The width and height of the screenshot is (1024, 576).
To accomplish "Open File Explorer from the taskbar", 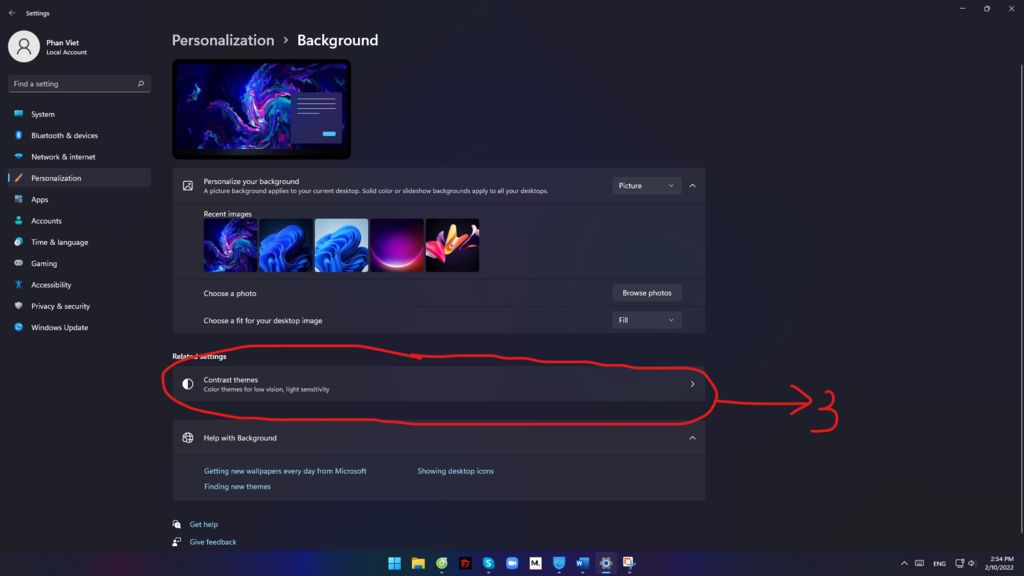I will [418, 563].
